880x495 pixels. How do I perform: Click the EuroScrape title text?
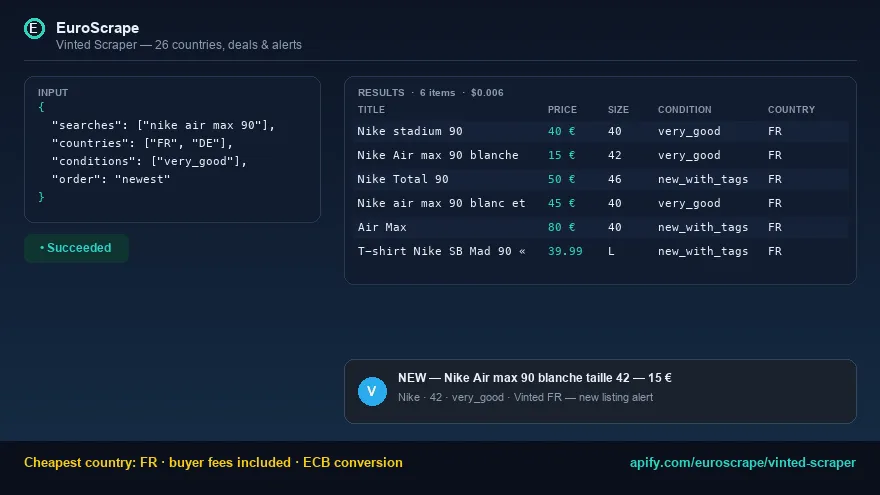pyautogui.click(x=97, y=28)
